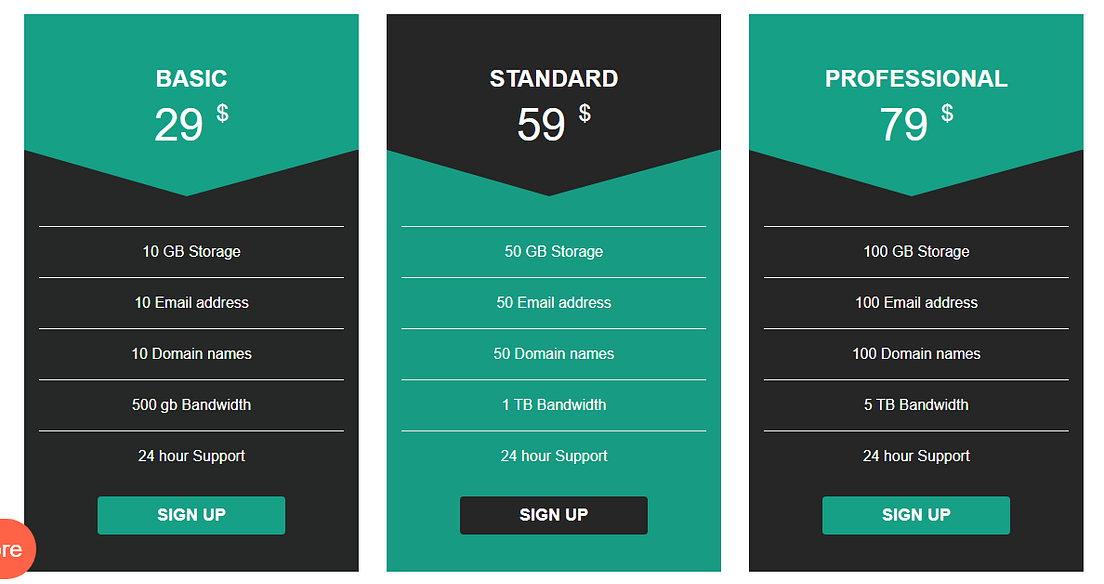The image size is (1104, 584).
Task: Select 24 hour Support on STANDARD plan
Action: pos(553,455)
